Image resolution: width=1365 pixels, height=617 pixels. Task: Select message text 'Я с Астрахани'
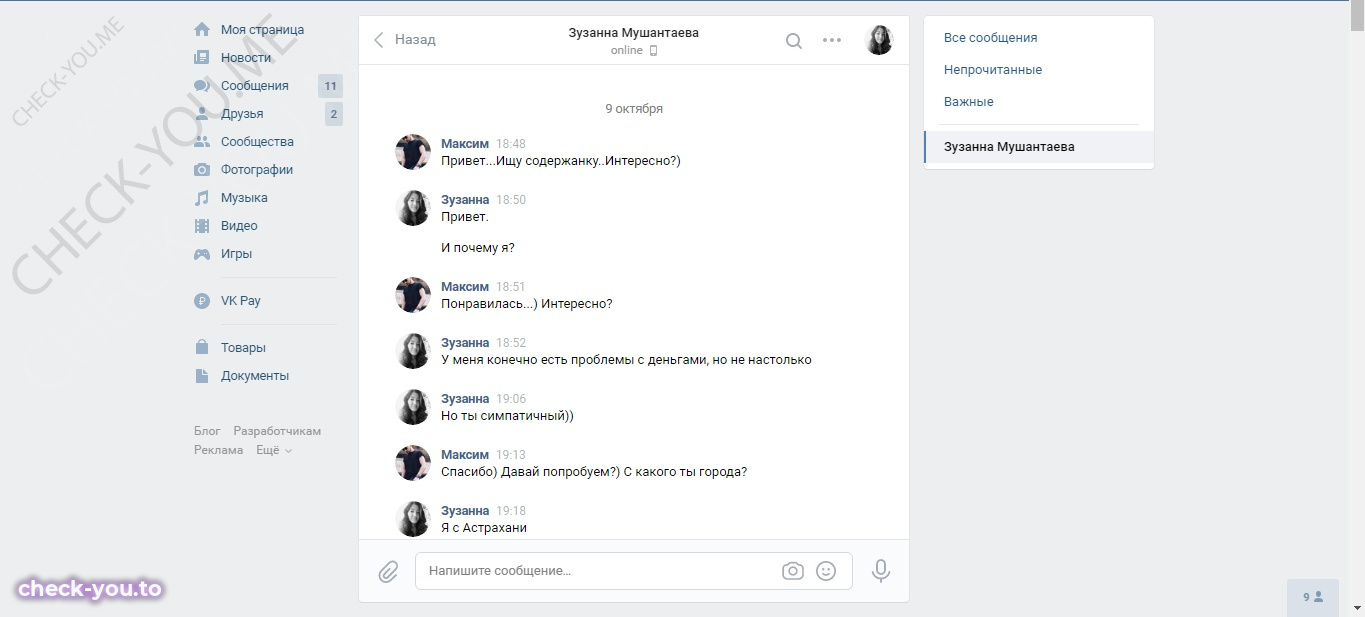(x=484, y=528)
